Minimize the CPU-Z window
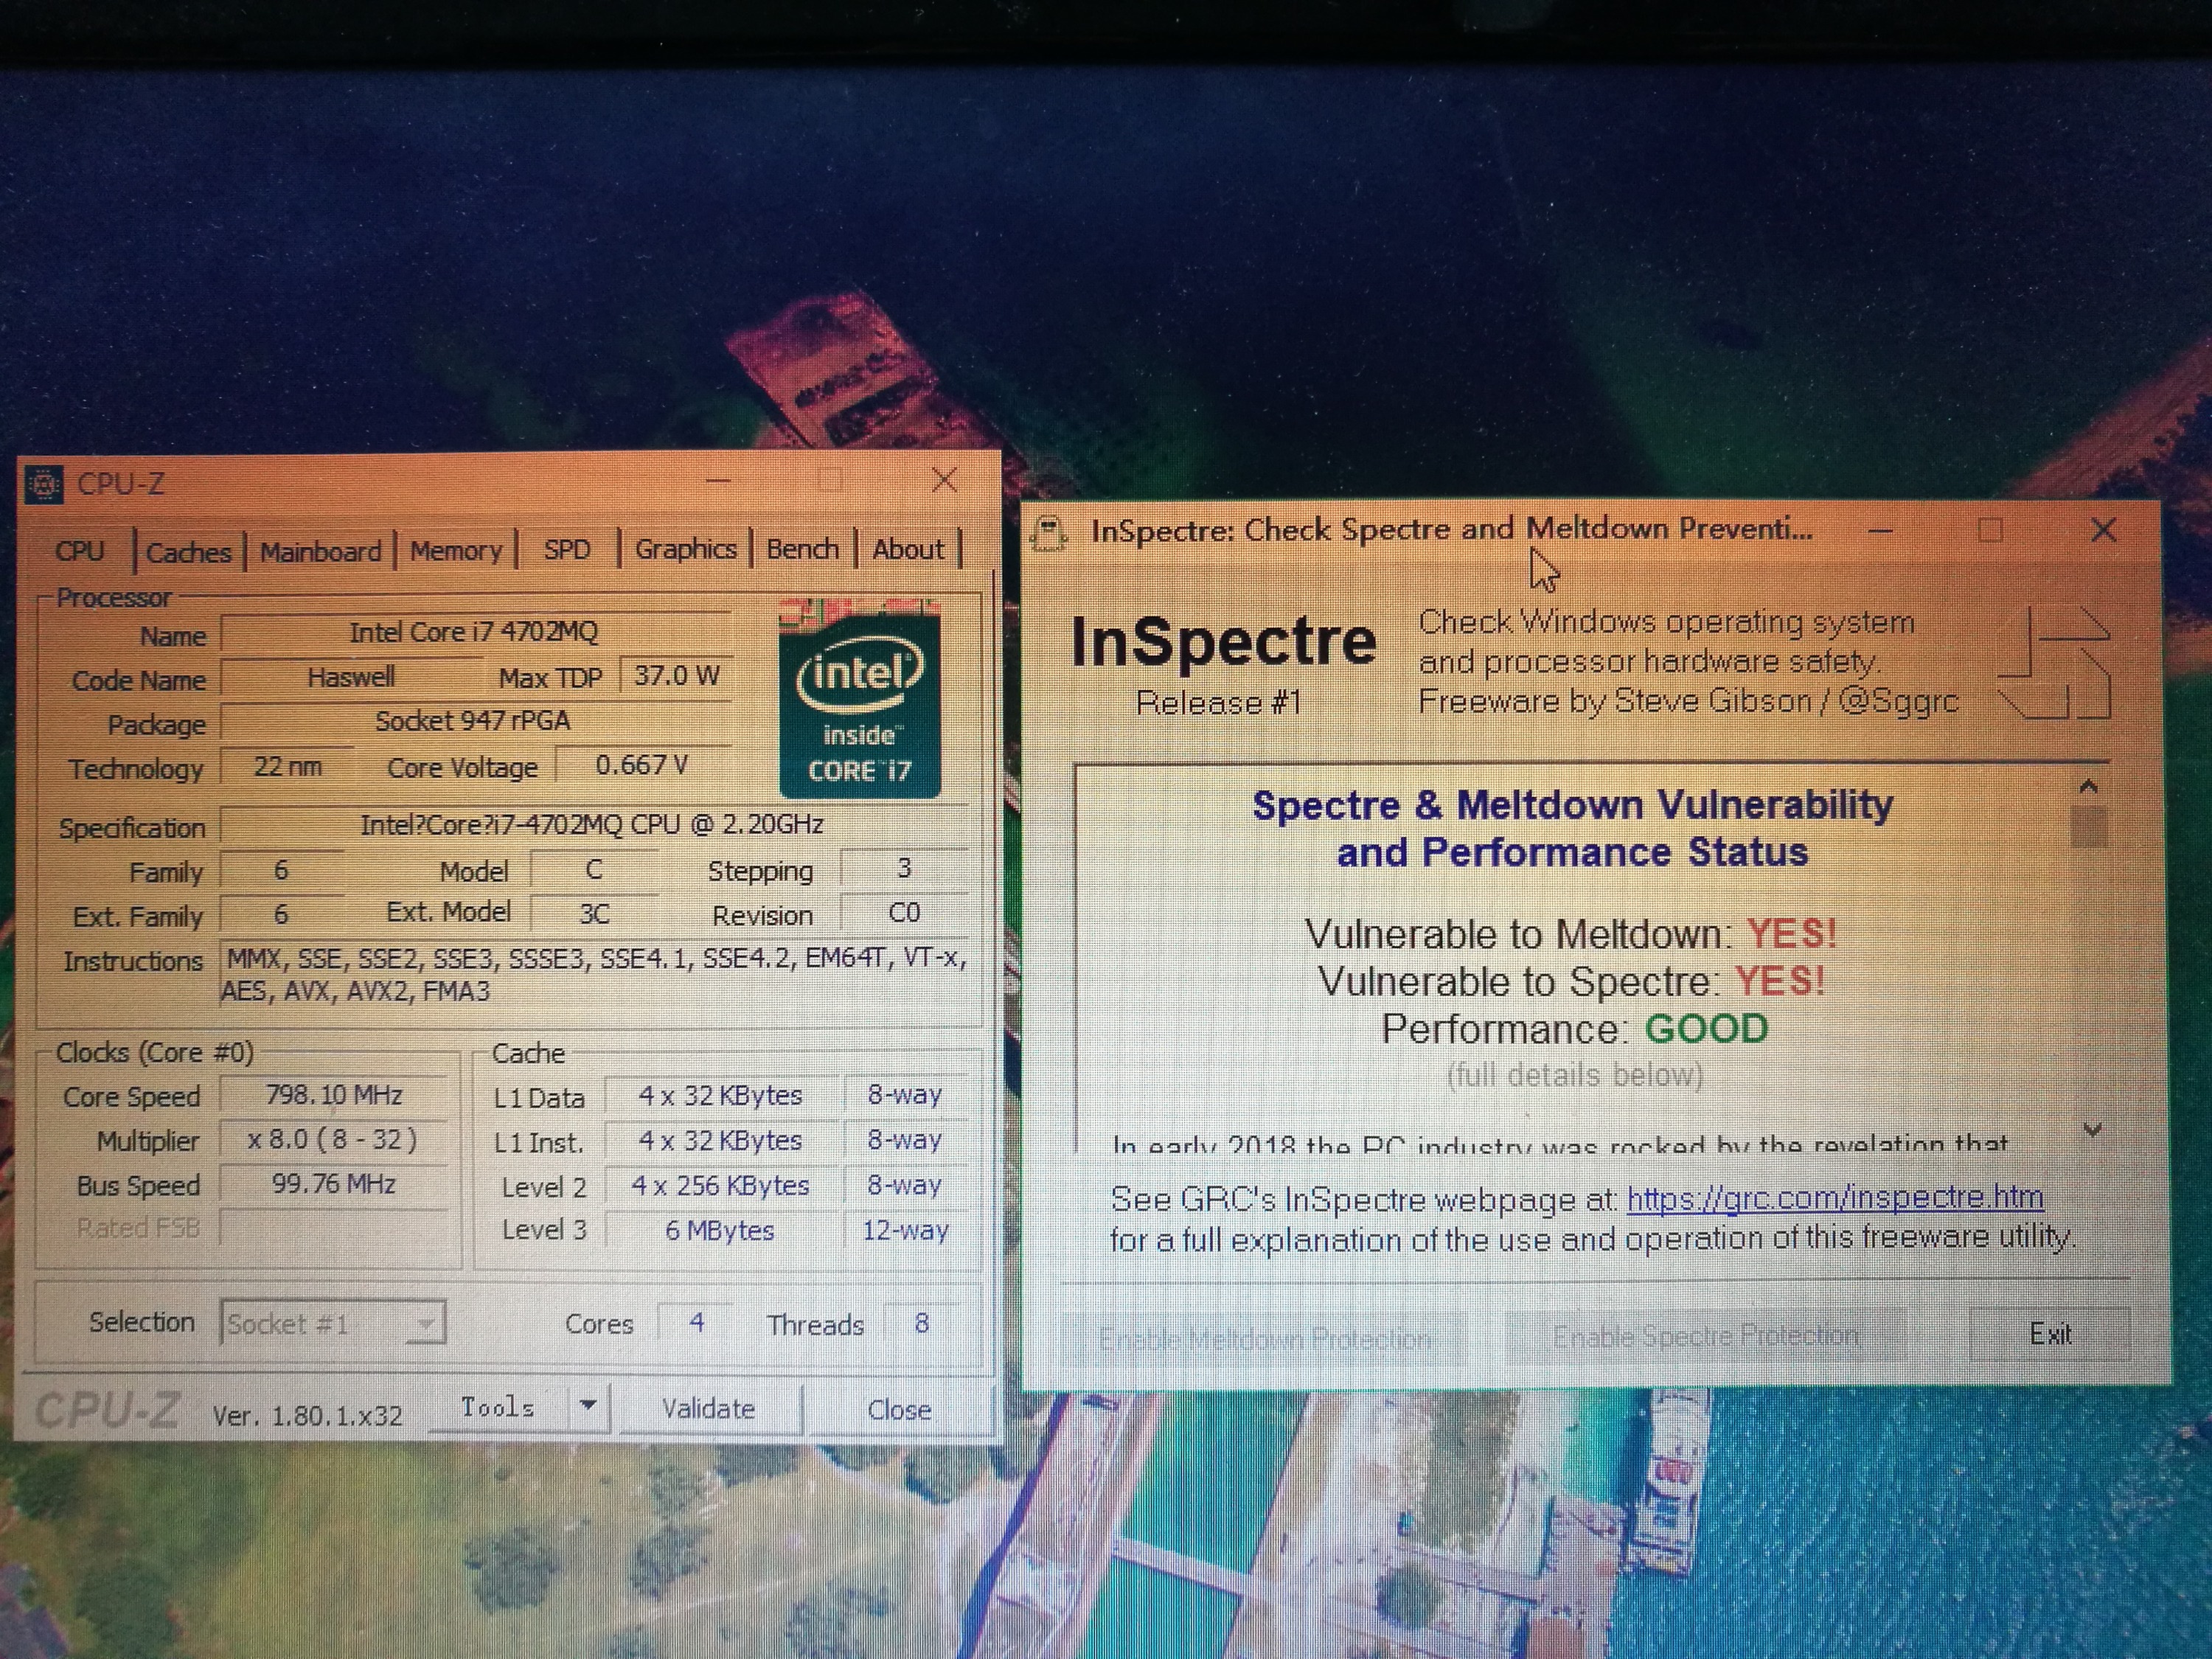 pos(717,481)
